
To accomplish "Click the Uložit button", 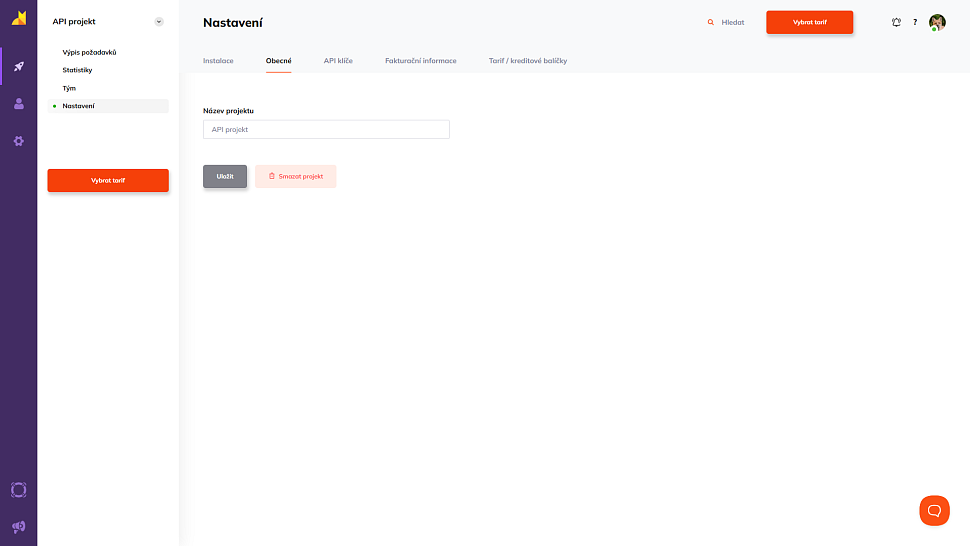I will pos(225,176).
